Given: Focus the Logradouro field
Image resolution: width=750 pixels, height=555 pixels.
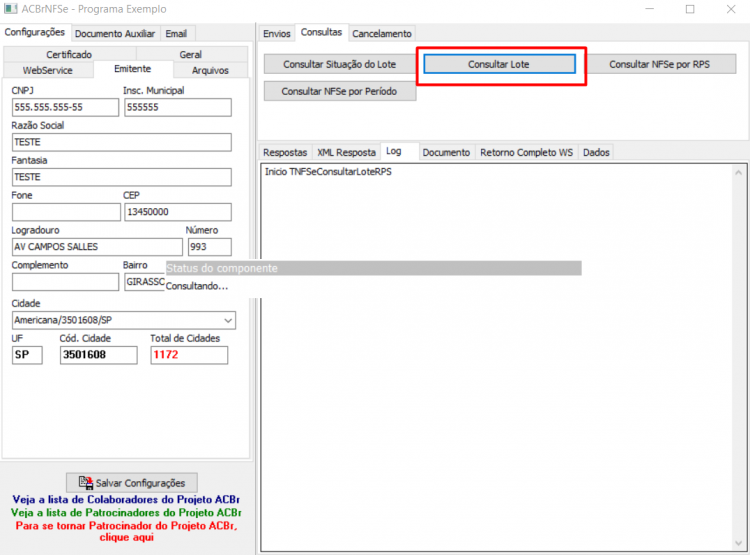Looking at the screenshot, I should (x=97, y=247).
